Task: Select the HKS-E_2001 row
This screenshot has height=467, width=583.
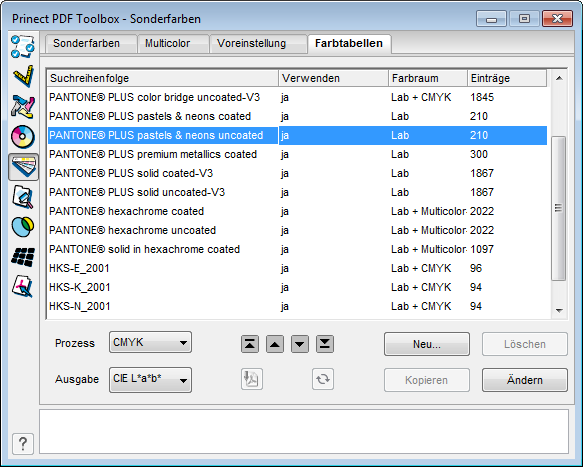Action: point(297,268)
